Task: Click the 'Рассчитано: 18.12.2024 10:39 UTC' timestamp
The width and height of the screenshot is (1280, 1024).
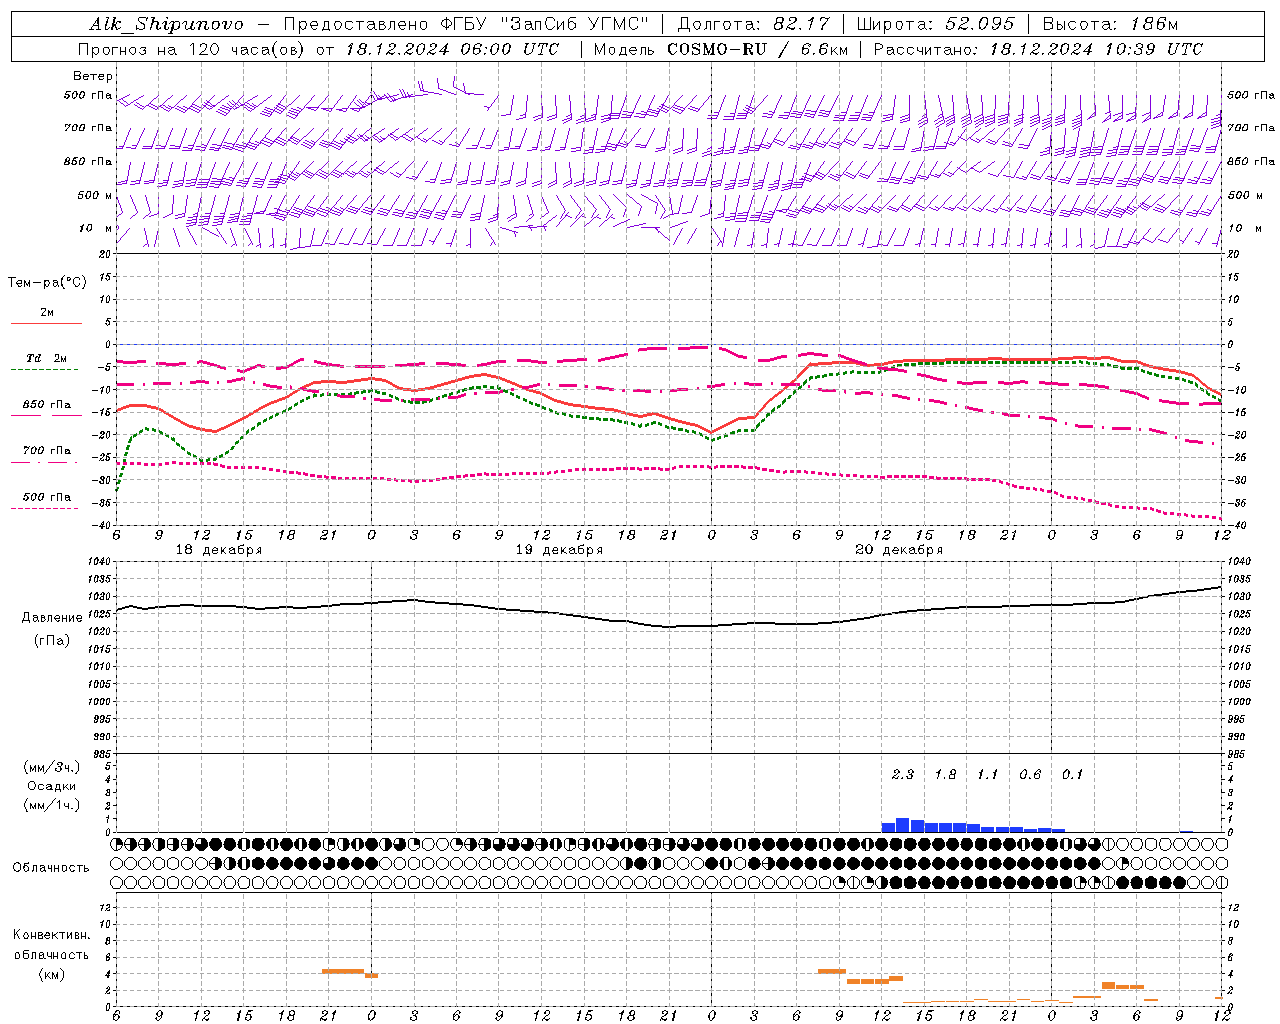Action: pyautogui.click(x=1038, y=49)
